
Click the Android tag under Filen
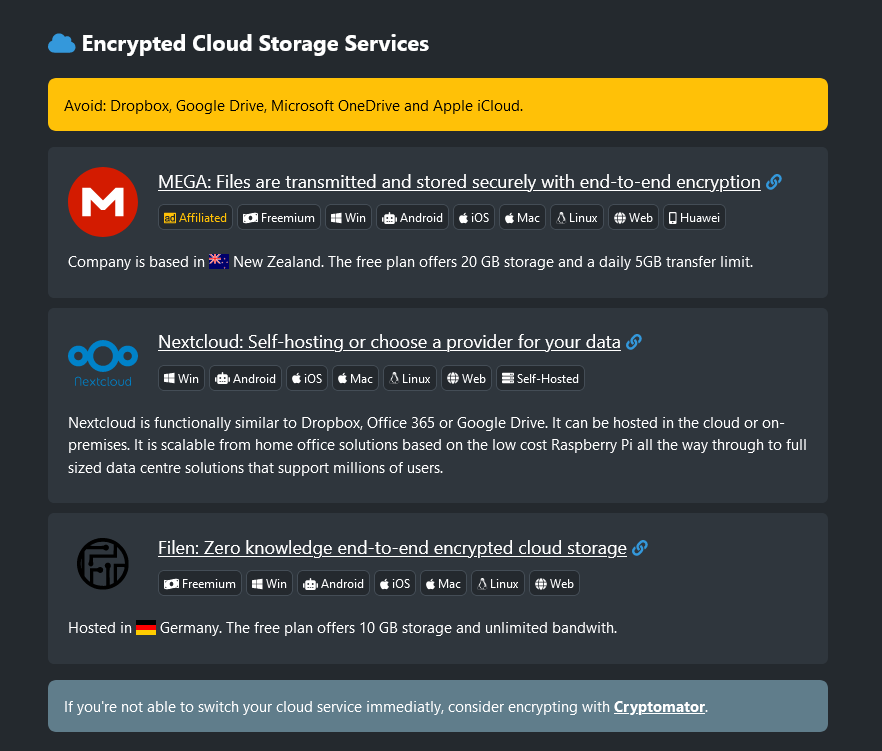pos(334,584)
